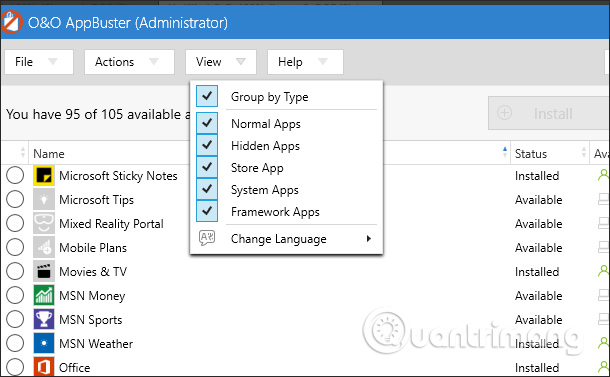Click sort arrows beside Name column

click(505, 153)
